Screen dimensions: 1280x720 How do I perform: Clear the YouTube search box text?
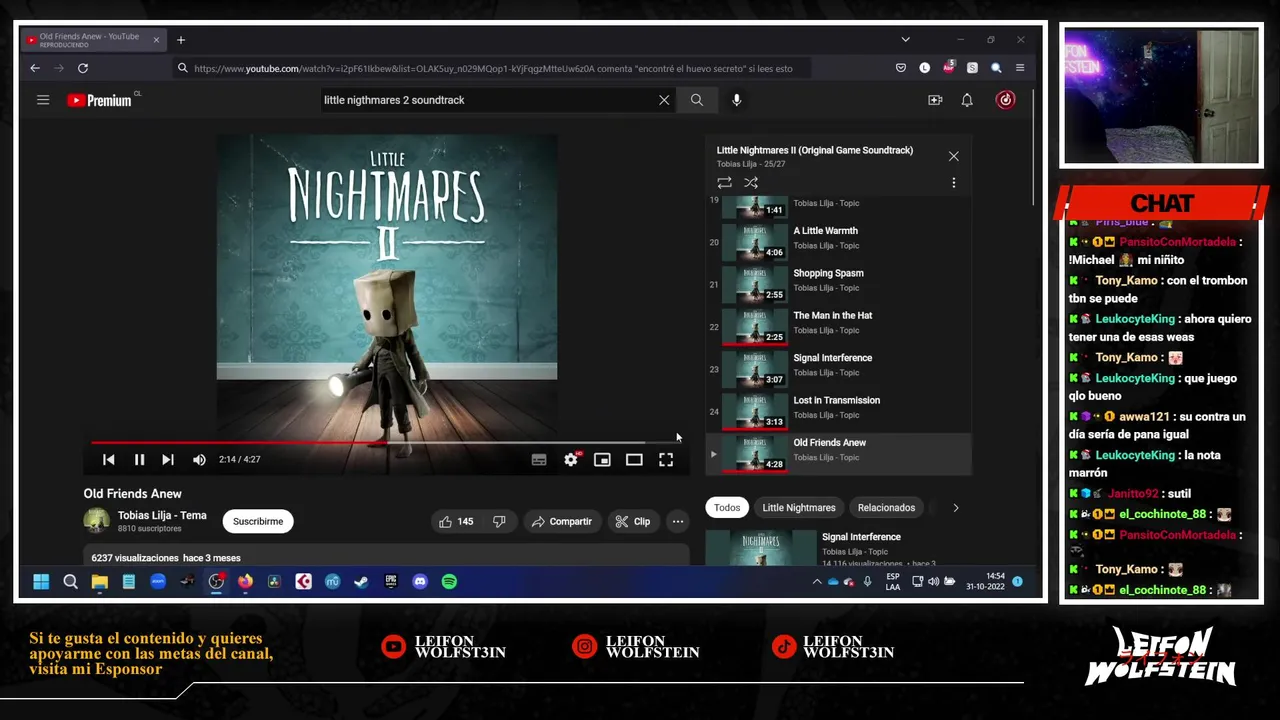click(x=664, y=100)
